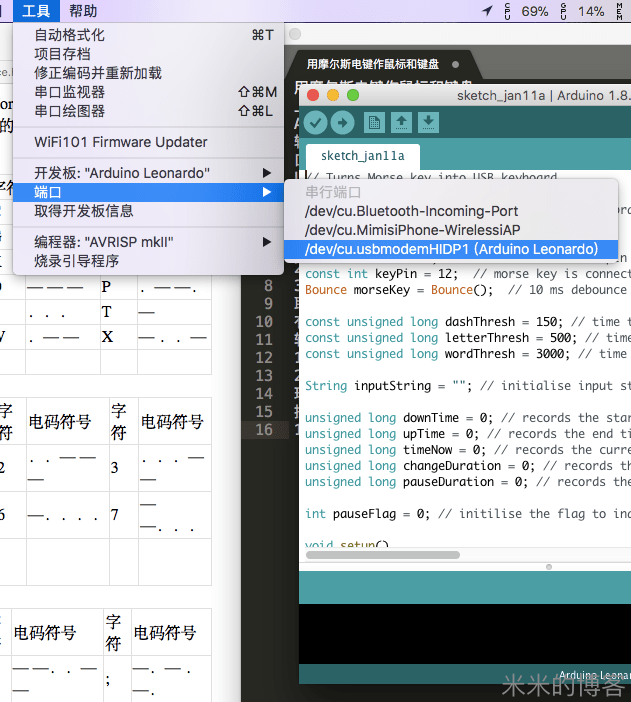Click the location arrow in menu bar

coord(487,11)
